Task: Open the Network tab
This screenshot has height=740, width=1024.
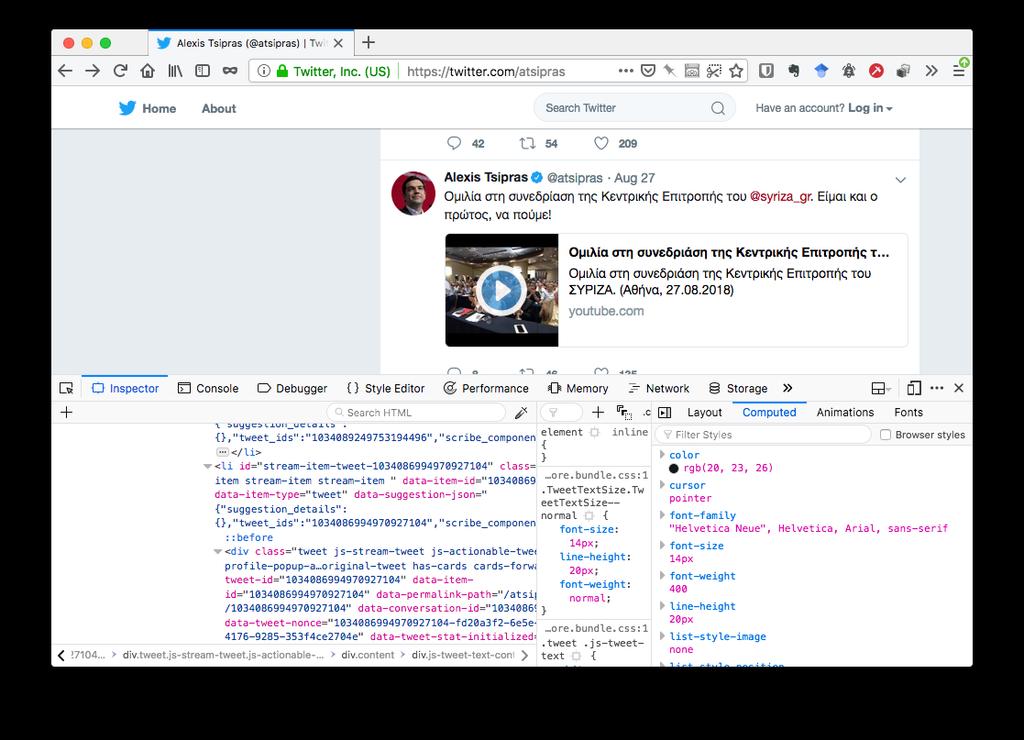Action: coord(658,388)
